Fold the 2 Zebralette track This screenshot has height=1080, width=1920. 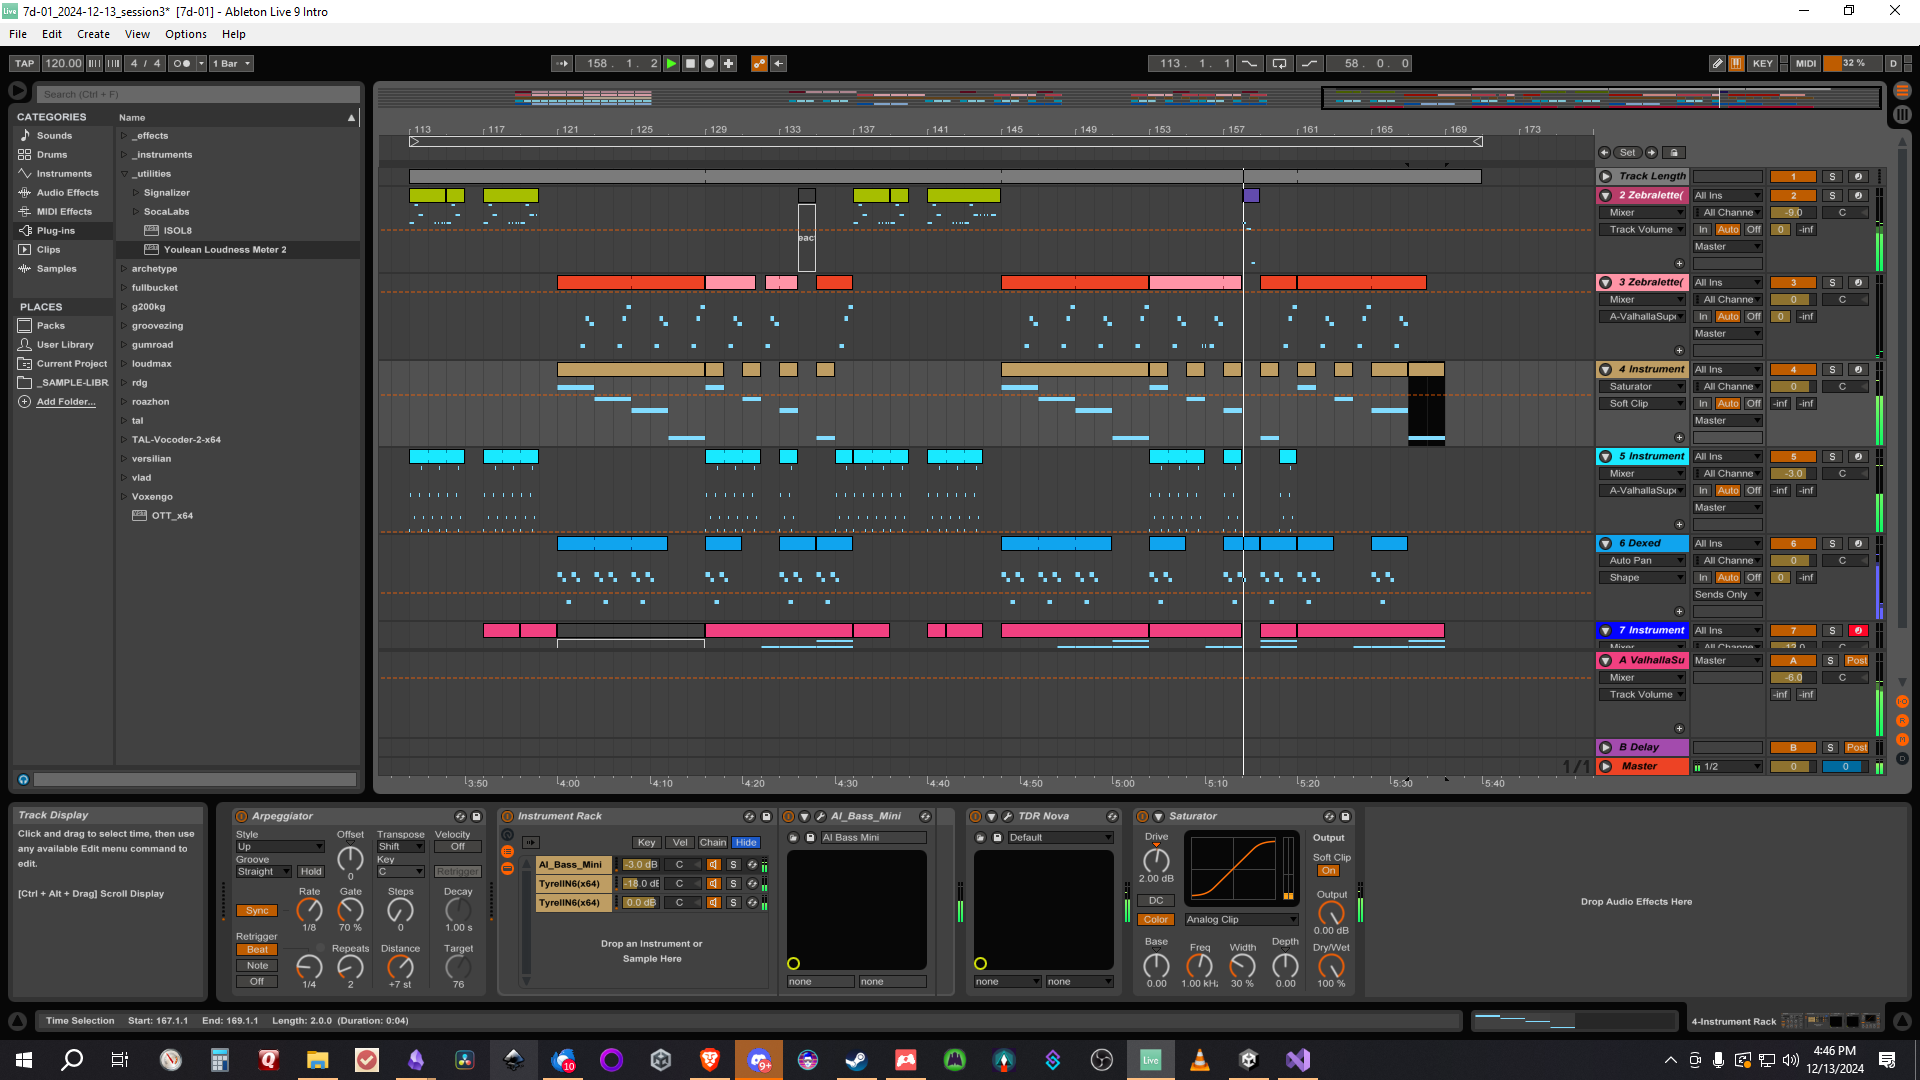pos(1606,196)
